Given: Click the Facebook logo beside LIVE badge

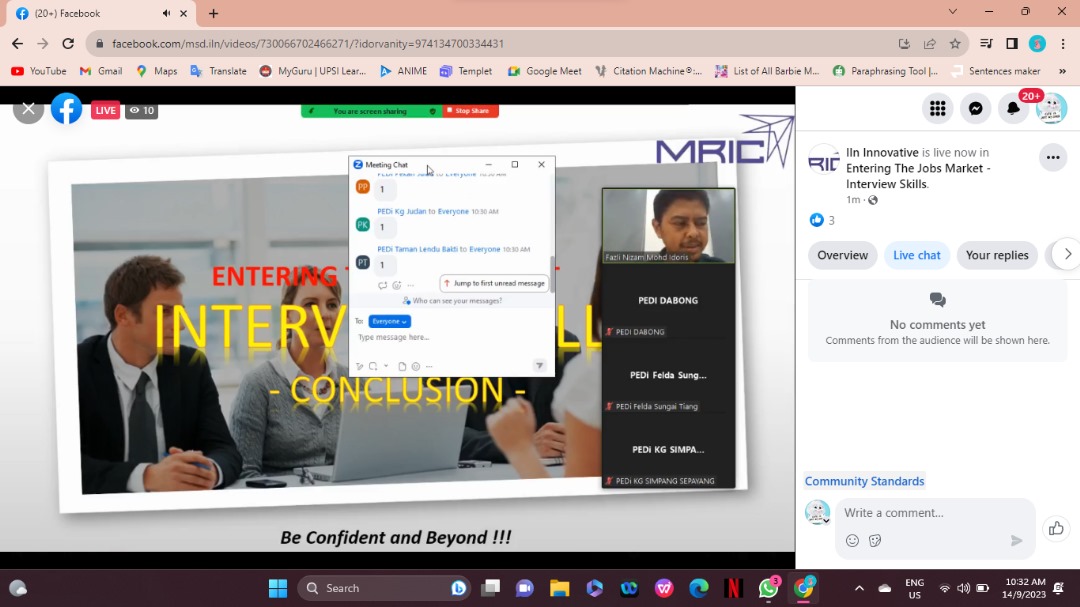Looking at the screenshot, I should coord(67,109).
